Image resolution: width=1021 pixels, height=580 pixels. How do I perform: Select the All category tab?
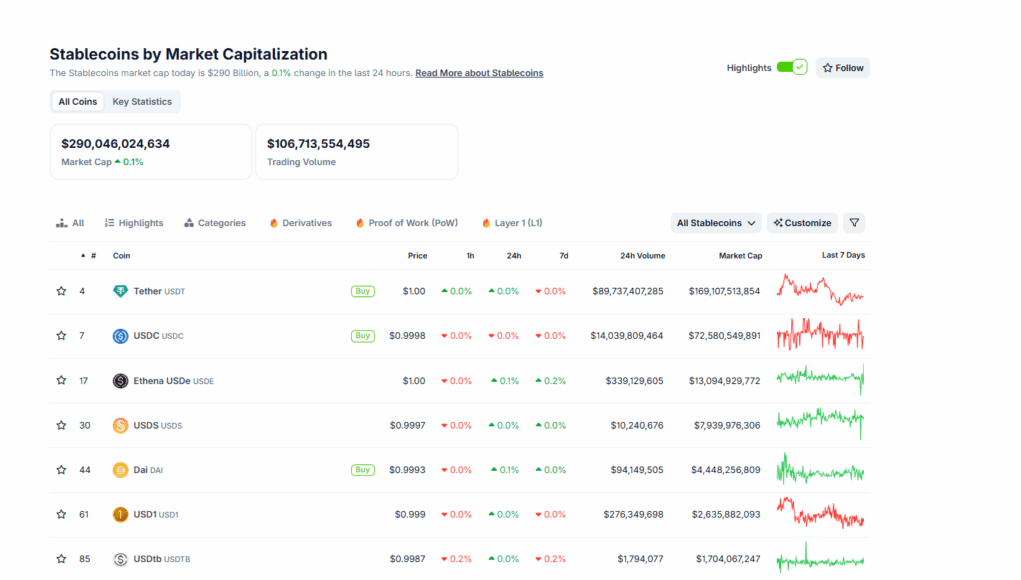pyautogui.click(x=70, y=223)
